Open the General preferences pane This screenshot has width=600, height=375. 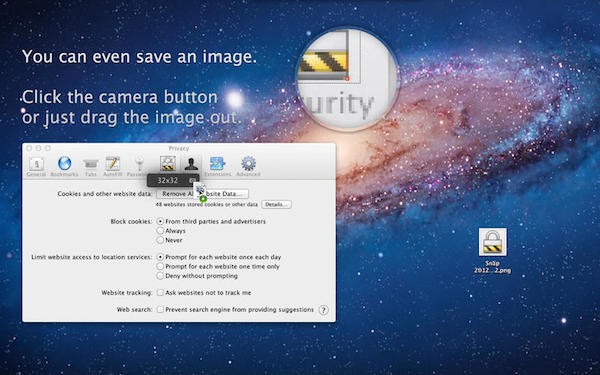[x=36, y=166]
